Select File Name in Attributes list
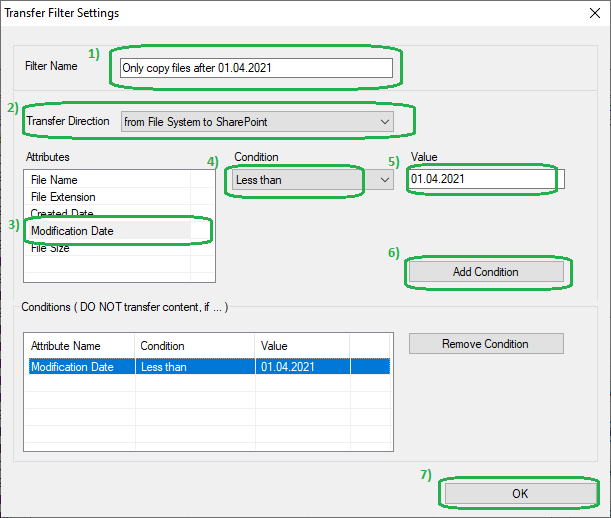 [111, 180]
